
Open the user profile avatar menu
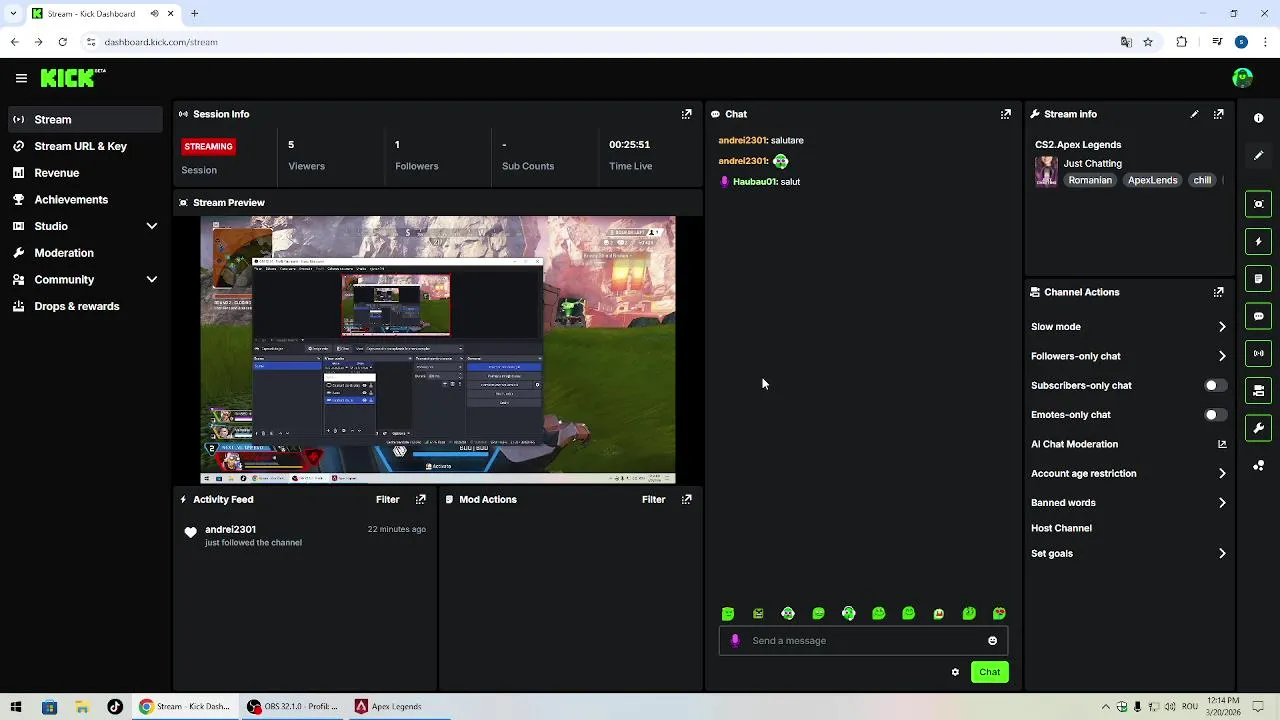(1242, 78)
